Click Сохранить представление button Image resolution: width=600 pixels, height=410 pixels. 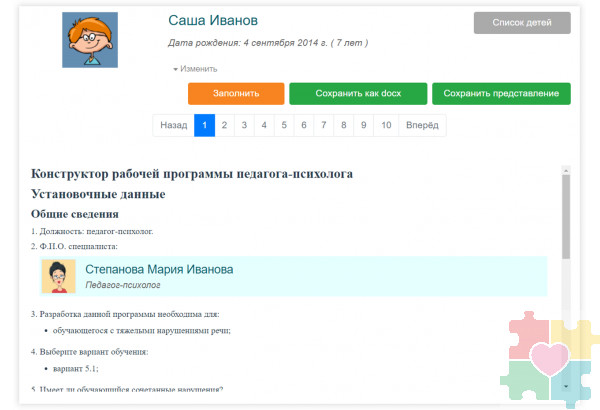click(501, 93)
